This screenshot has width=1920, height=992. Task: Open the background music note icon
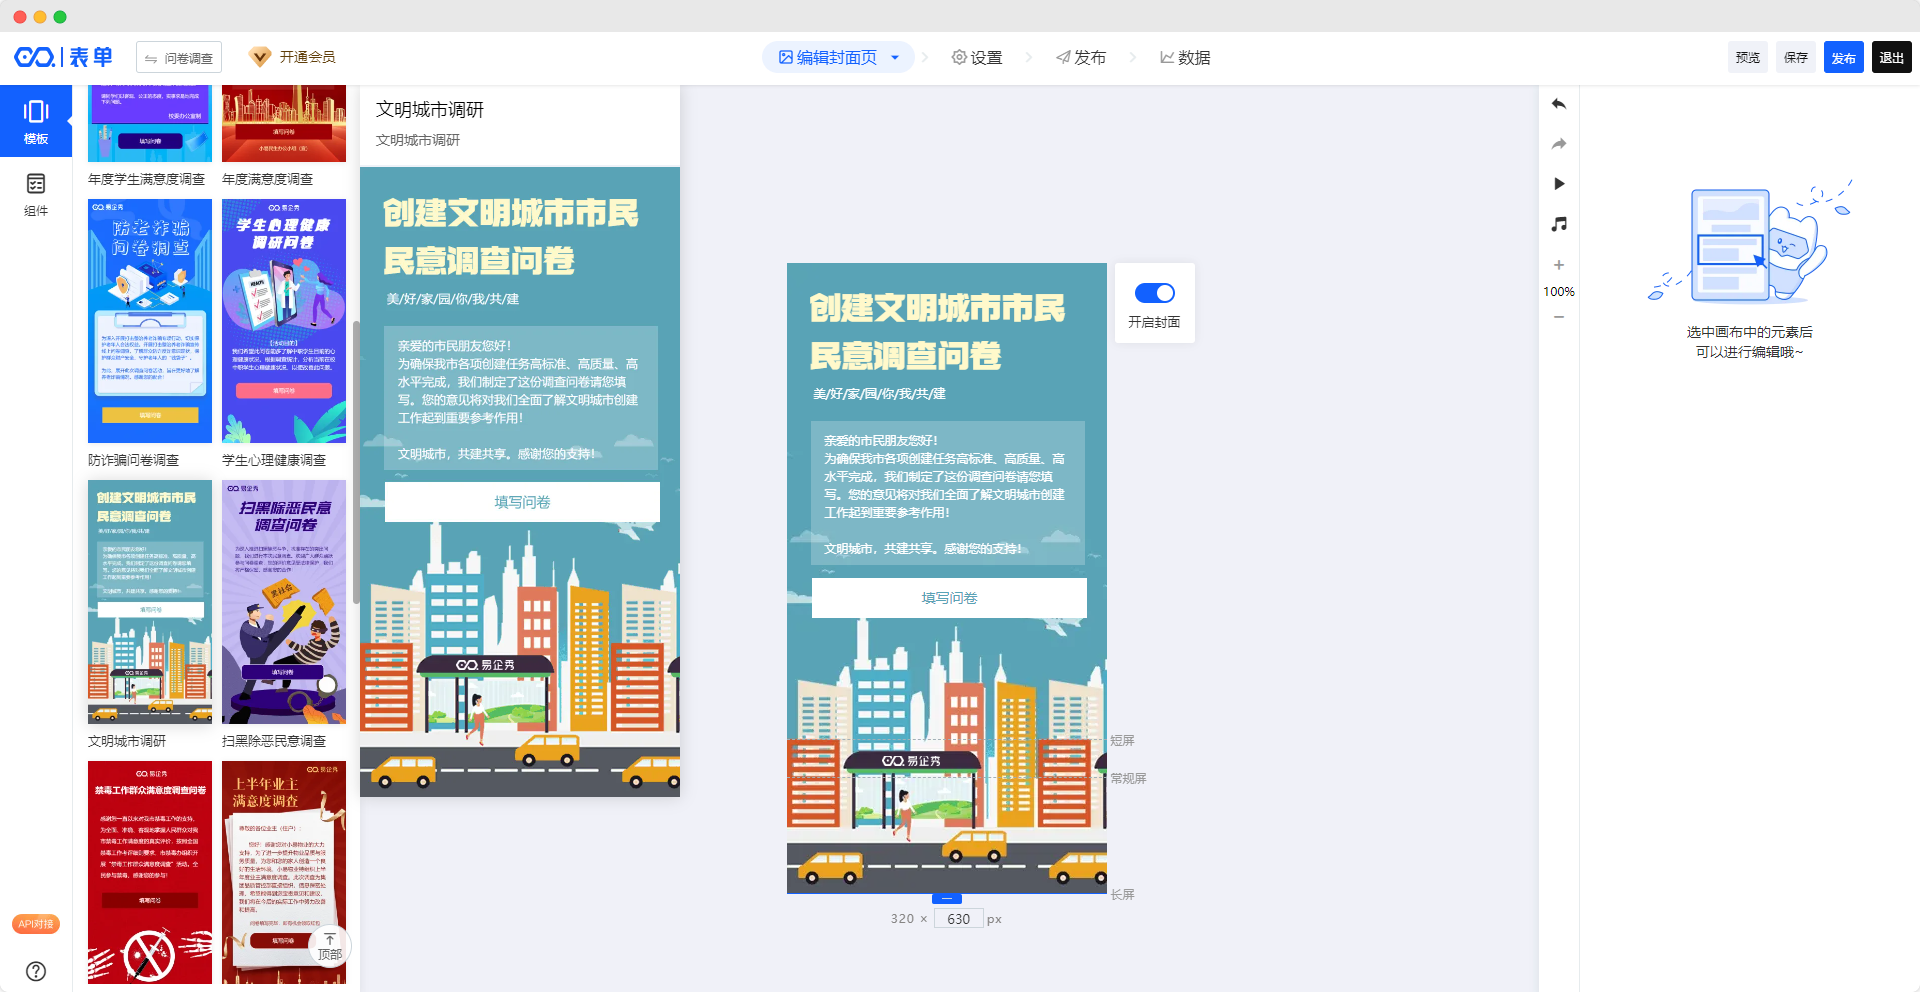[x=1559, y=224]
